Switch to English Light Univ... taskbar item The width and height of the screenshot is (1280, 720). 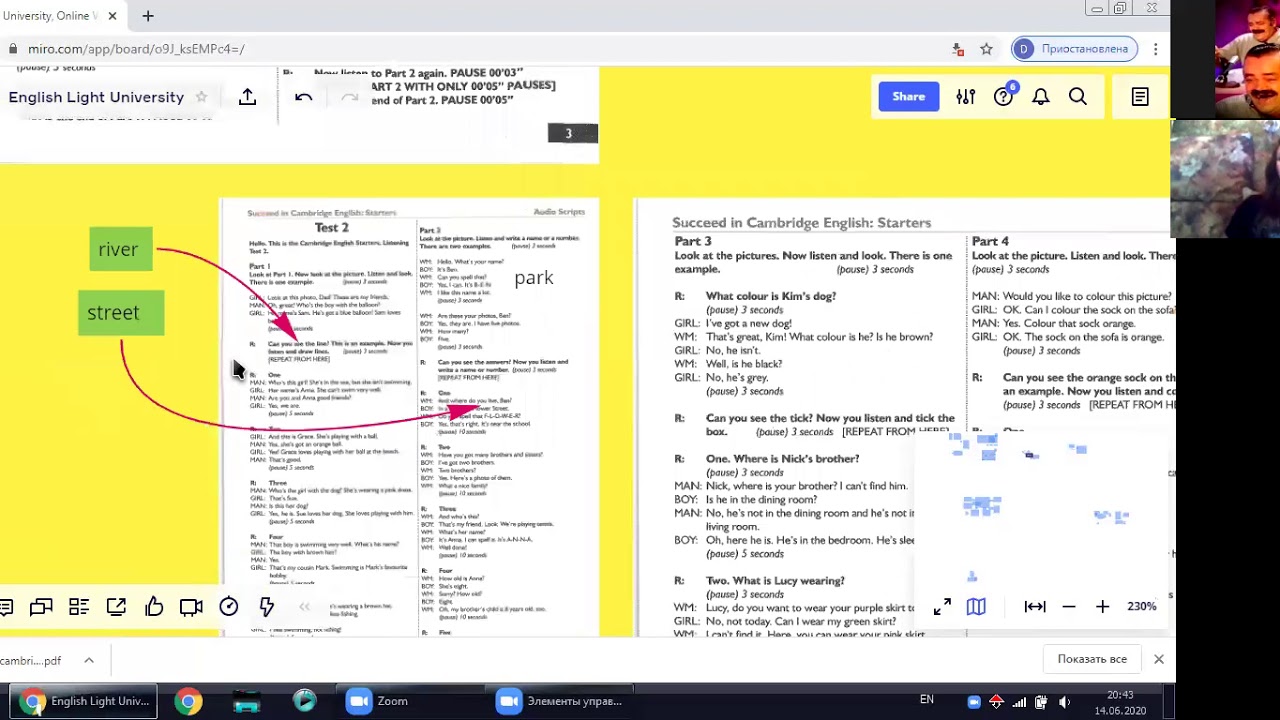(x=83, y=701)
